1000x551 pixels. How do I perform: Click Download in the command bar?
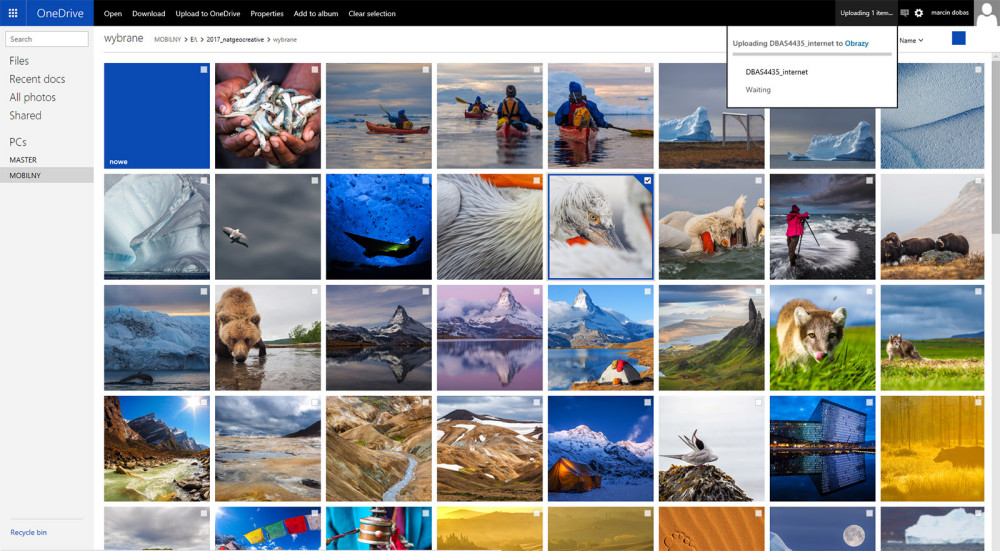[149, 13]
